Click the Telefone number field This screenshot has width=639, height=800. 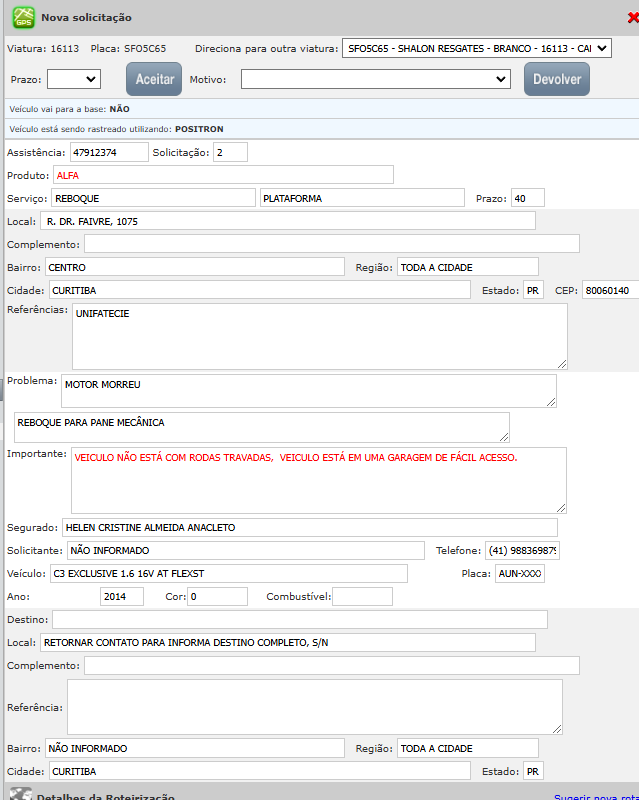pyautogui.click(x=522, y=550)
